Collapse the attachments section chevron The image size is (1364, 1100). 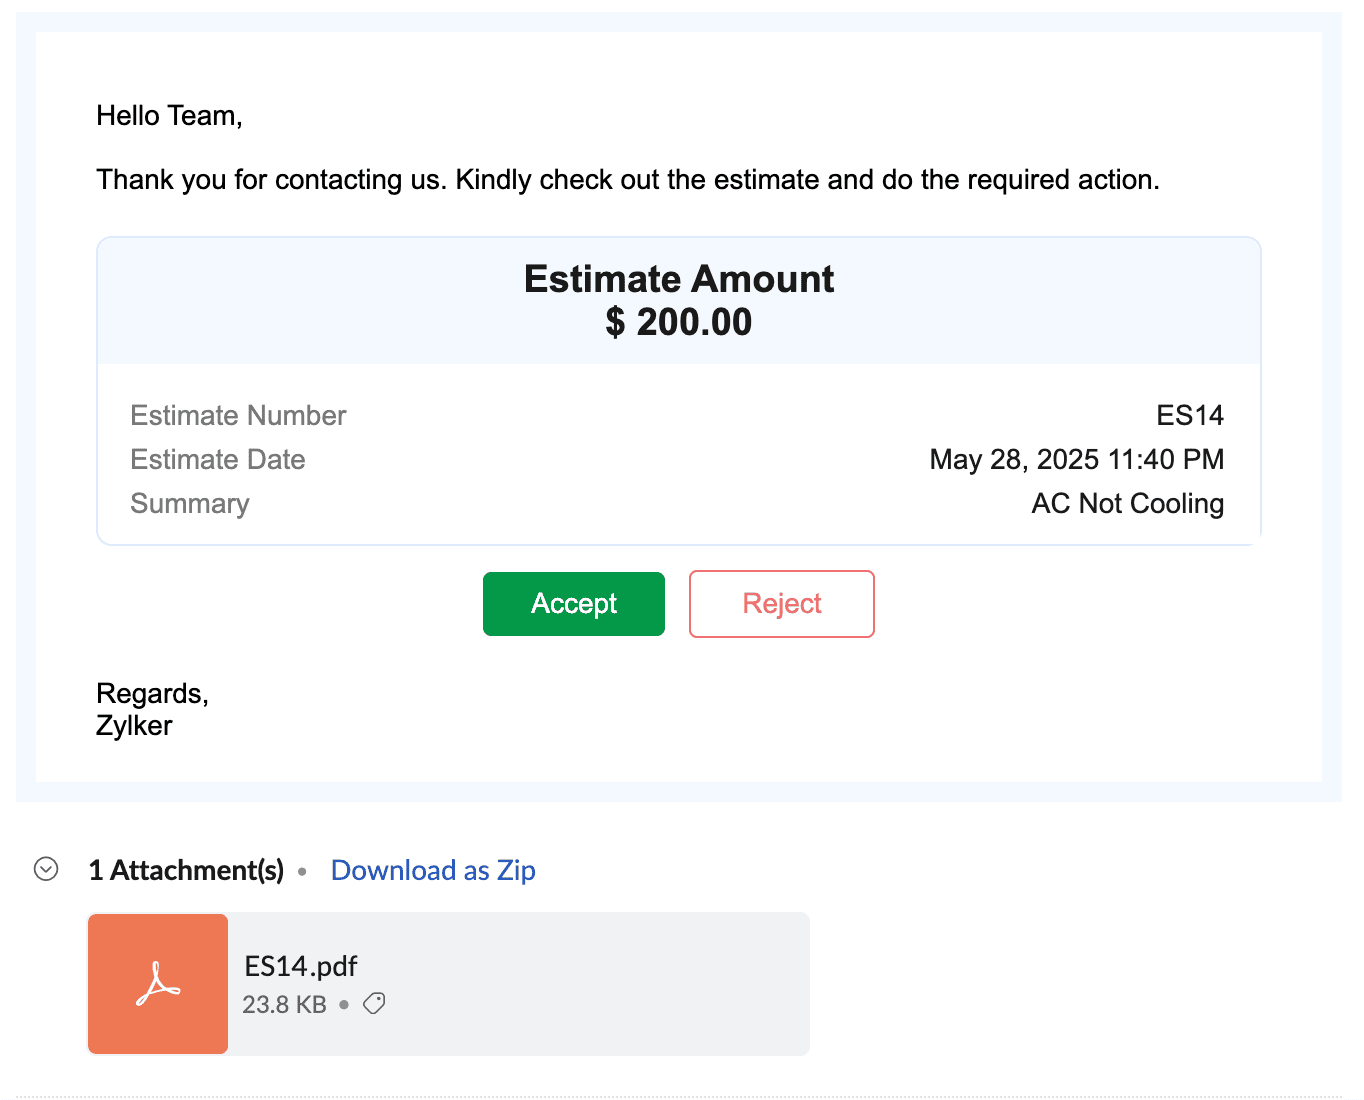(x=46, y=869)
